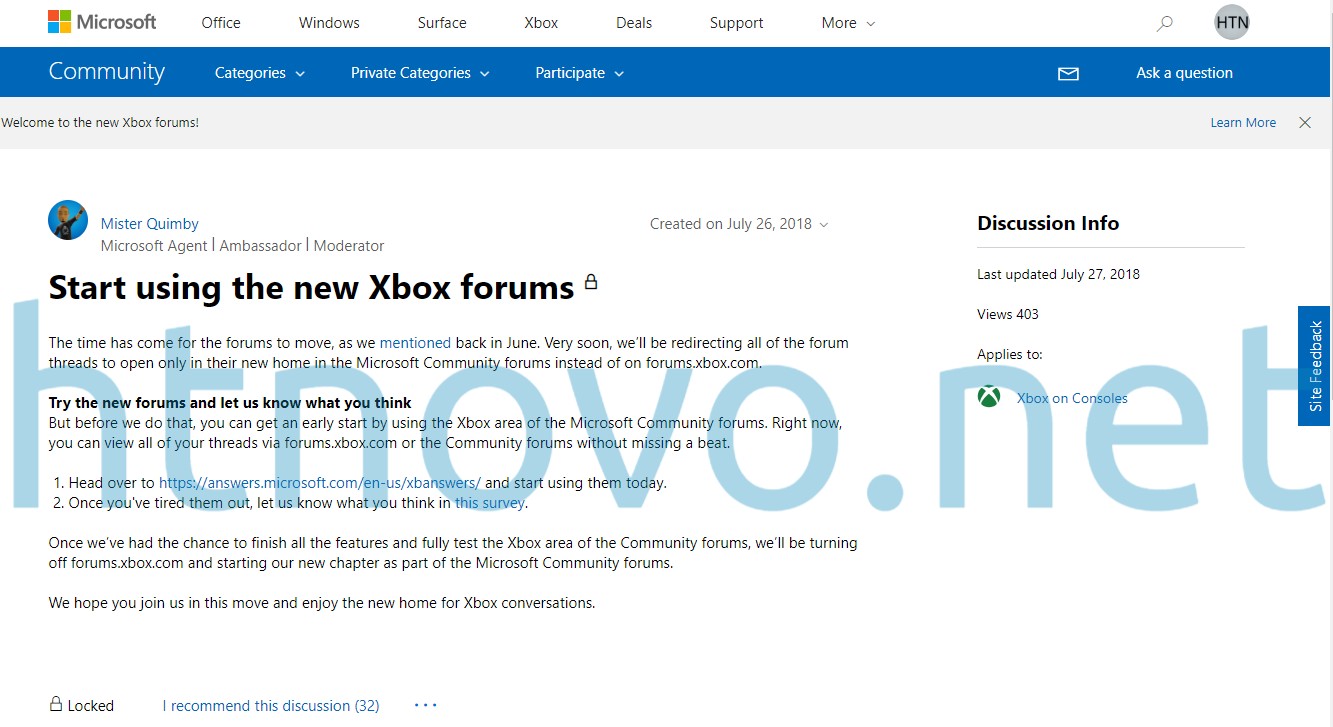Open the More navigation menu
This screenshot has width=1333, height=727.
pos(845,22)
